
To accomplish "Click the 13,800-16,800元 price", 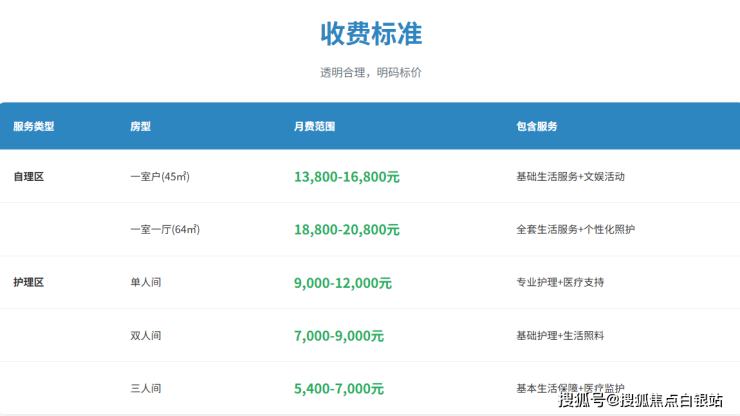I will pyautogui.click(x=346, y=177).
